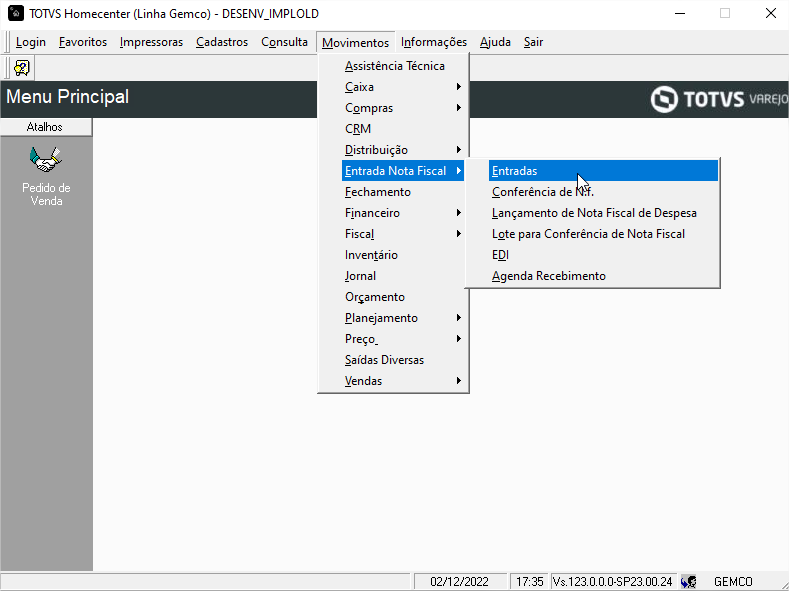Close the TOTVS Homecenter window
Screen dimensions: 789x591
[x=770, y=14]
